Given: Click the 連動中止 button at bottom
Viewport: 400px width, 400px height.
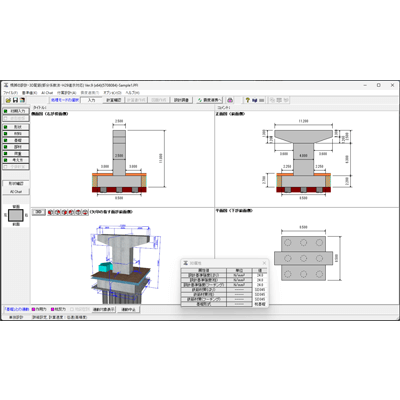Looking at the screenshot, I should coord(128,309).
